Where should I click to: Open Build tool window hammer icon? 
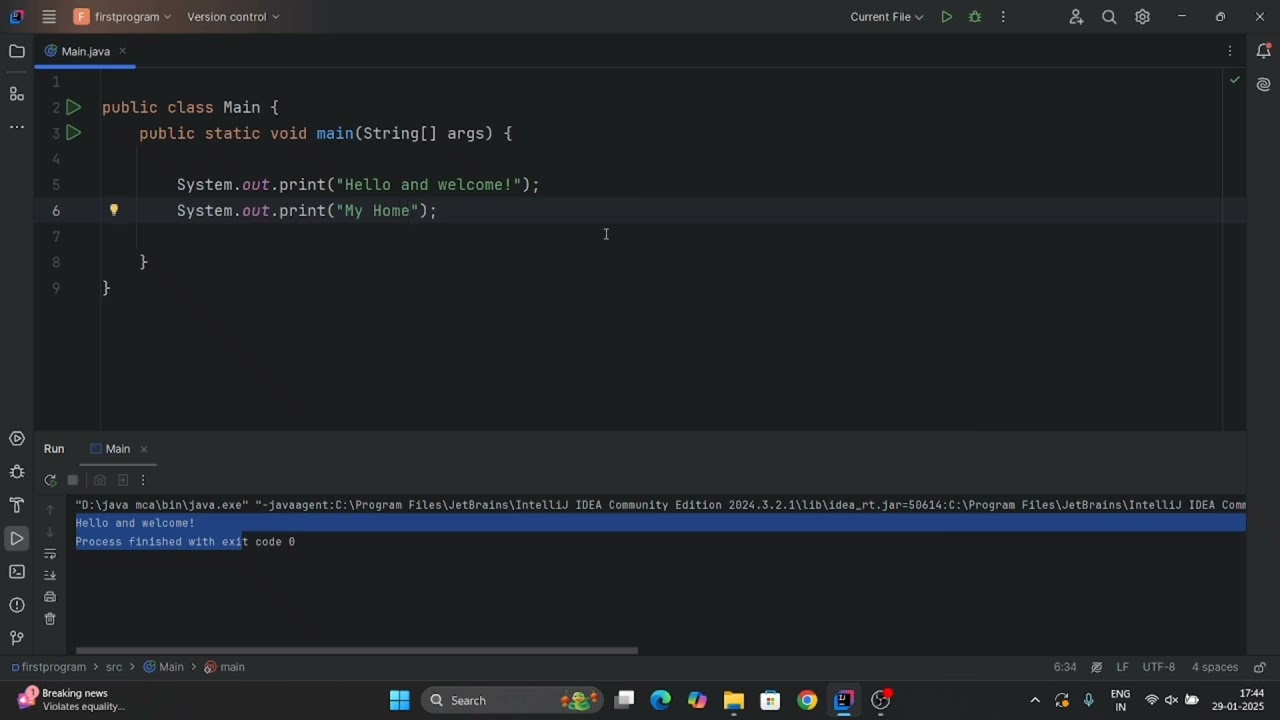[17, 505]
